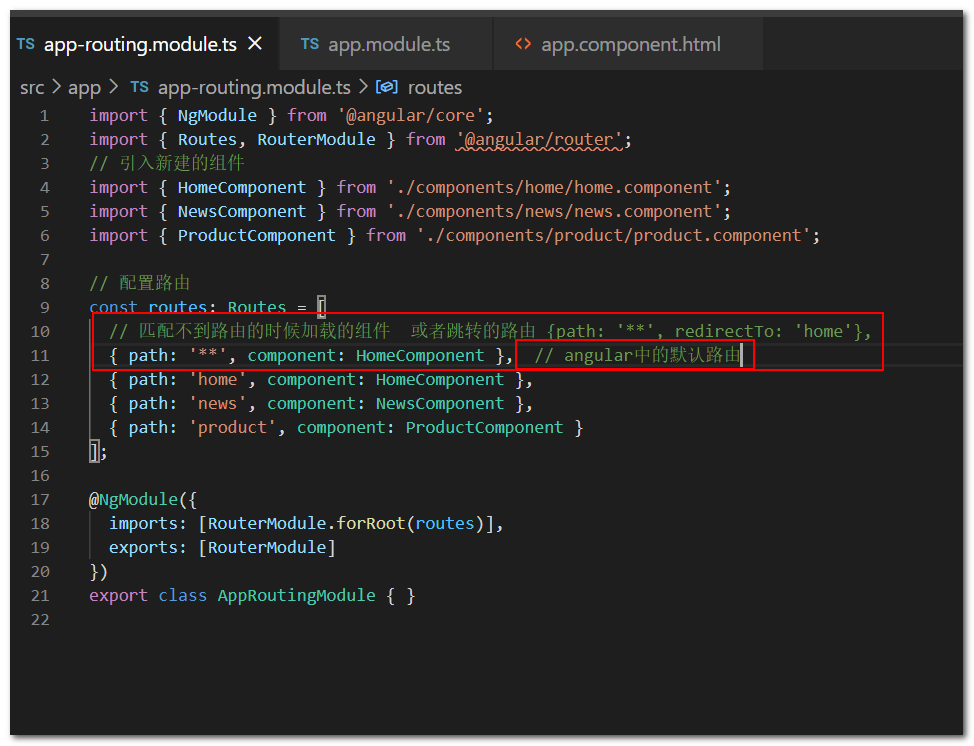Click 'forRoot' on the imports line
This screenshot has width=974, height=746.
[x=371, y=524]
